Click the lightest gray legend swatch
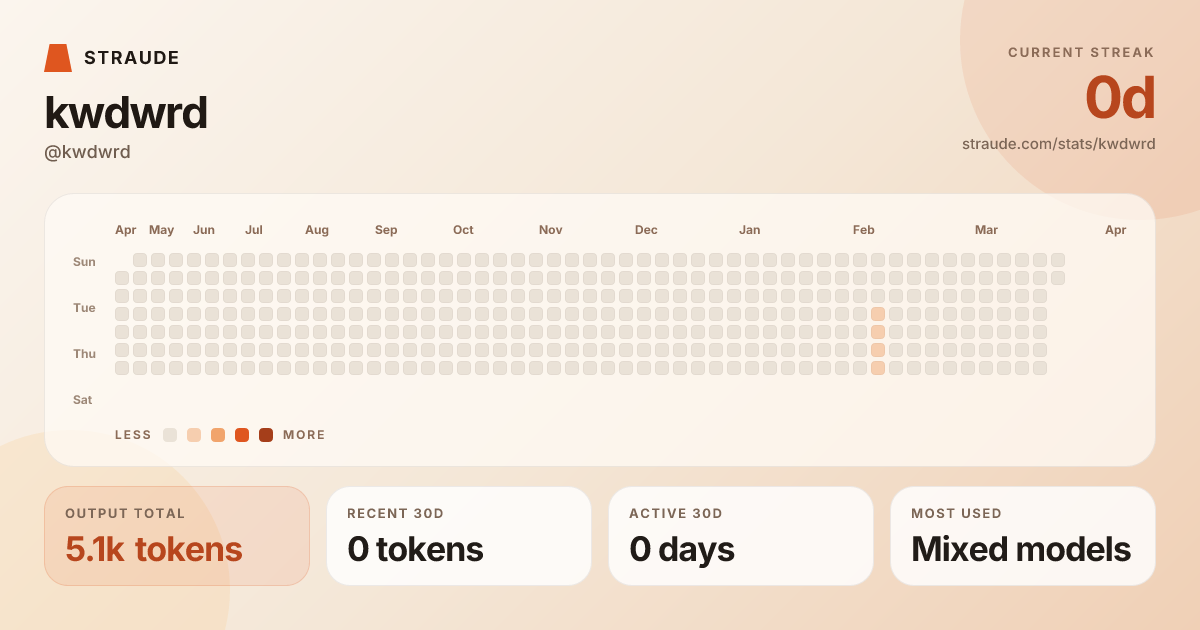Viewport: 1200px width, 630px height. [x=170, y=435]
